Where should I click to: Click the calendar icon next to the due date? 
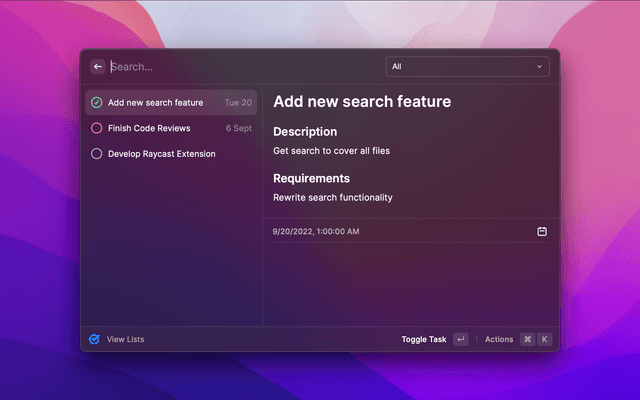(542, 231)
